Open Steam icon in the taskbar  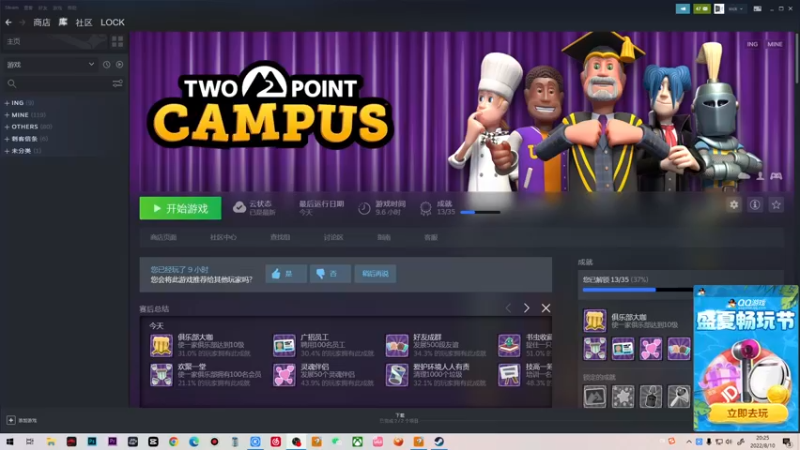point(439,441)
